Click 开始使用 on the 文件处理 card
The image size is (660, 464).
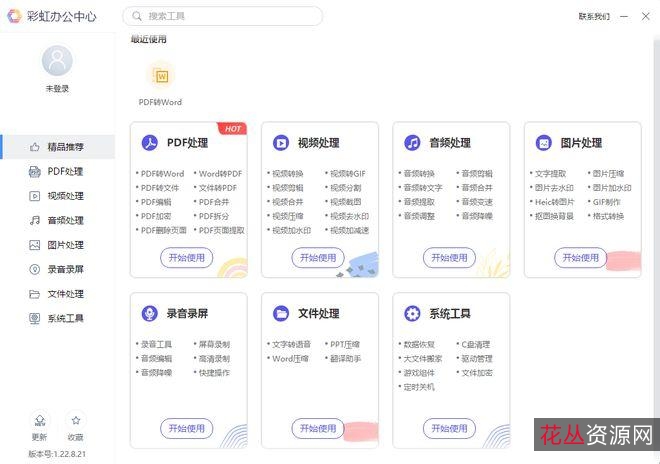point(318,428)
